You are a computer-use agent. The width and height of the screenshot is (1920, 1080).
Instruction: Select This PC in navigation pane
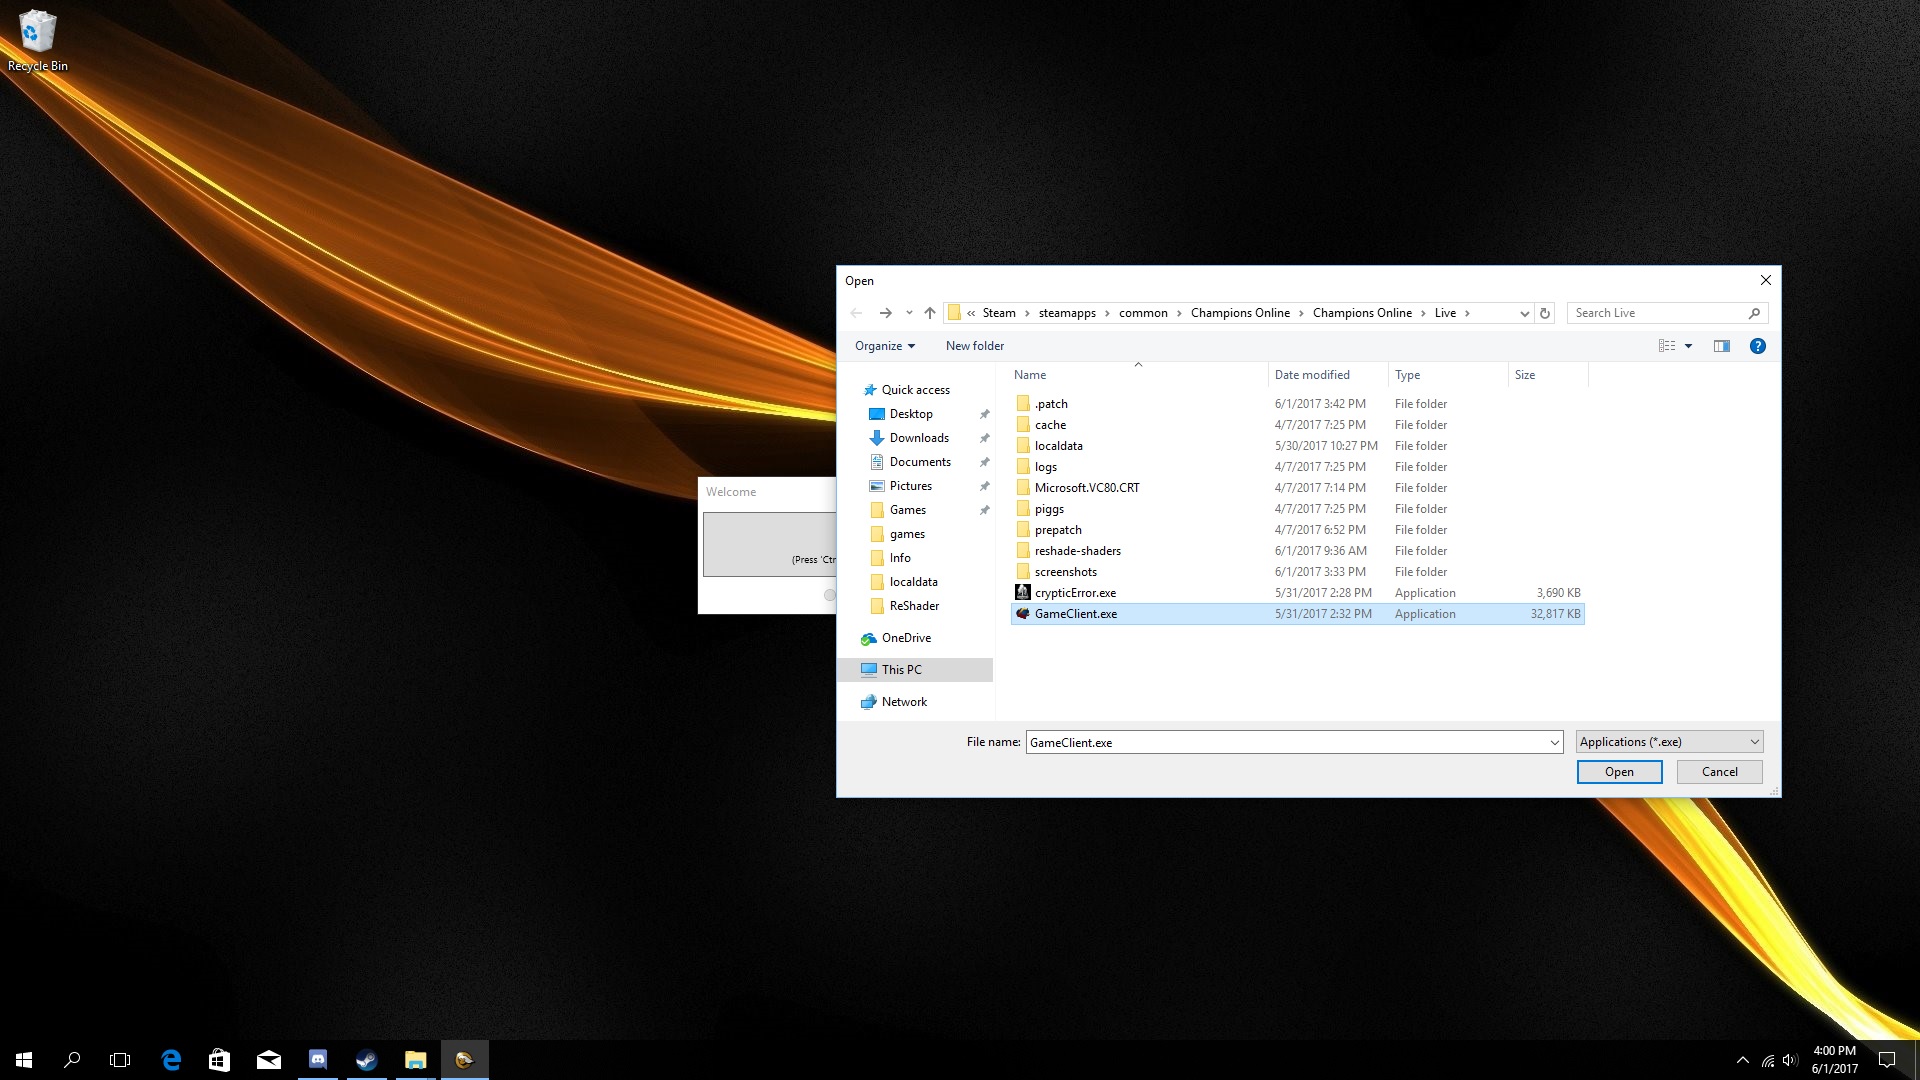pyautogui.click(x=901, y=670)
